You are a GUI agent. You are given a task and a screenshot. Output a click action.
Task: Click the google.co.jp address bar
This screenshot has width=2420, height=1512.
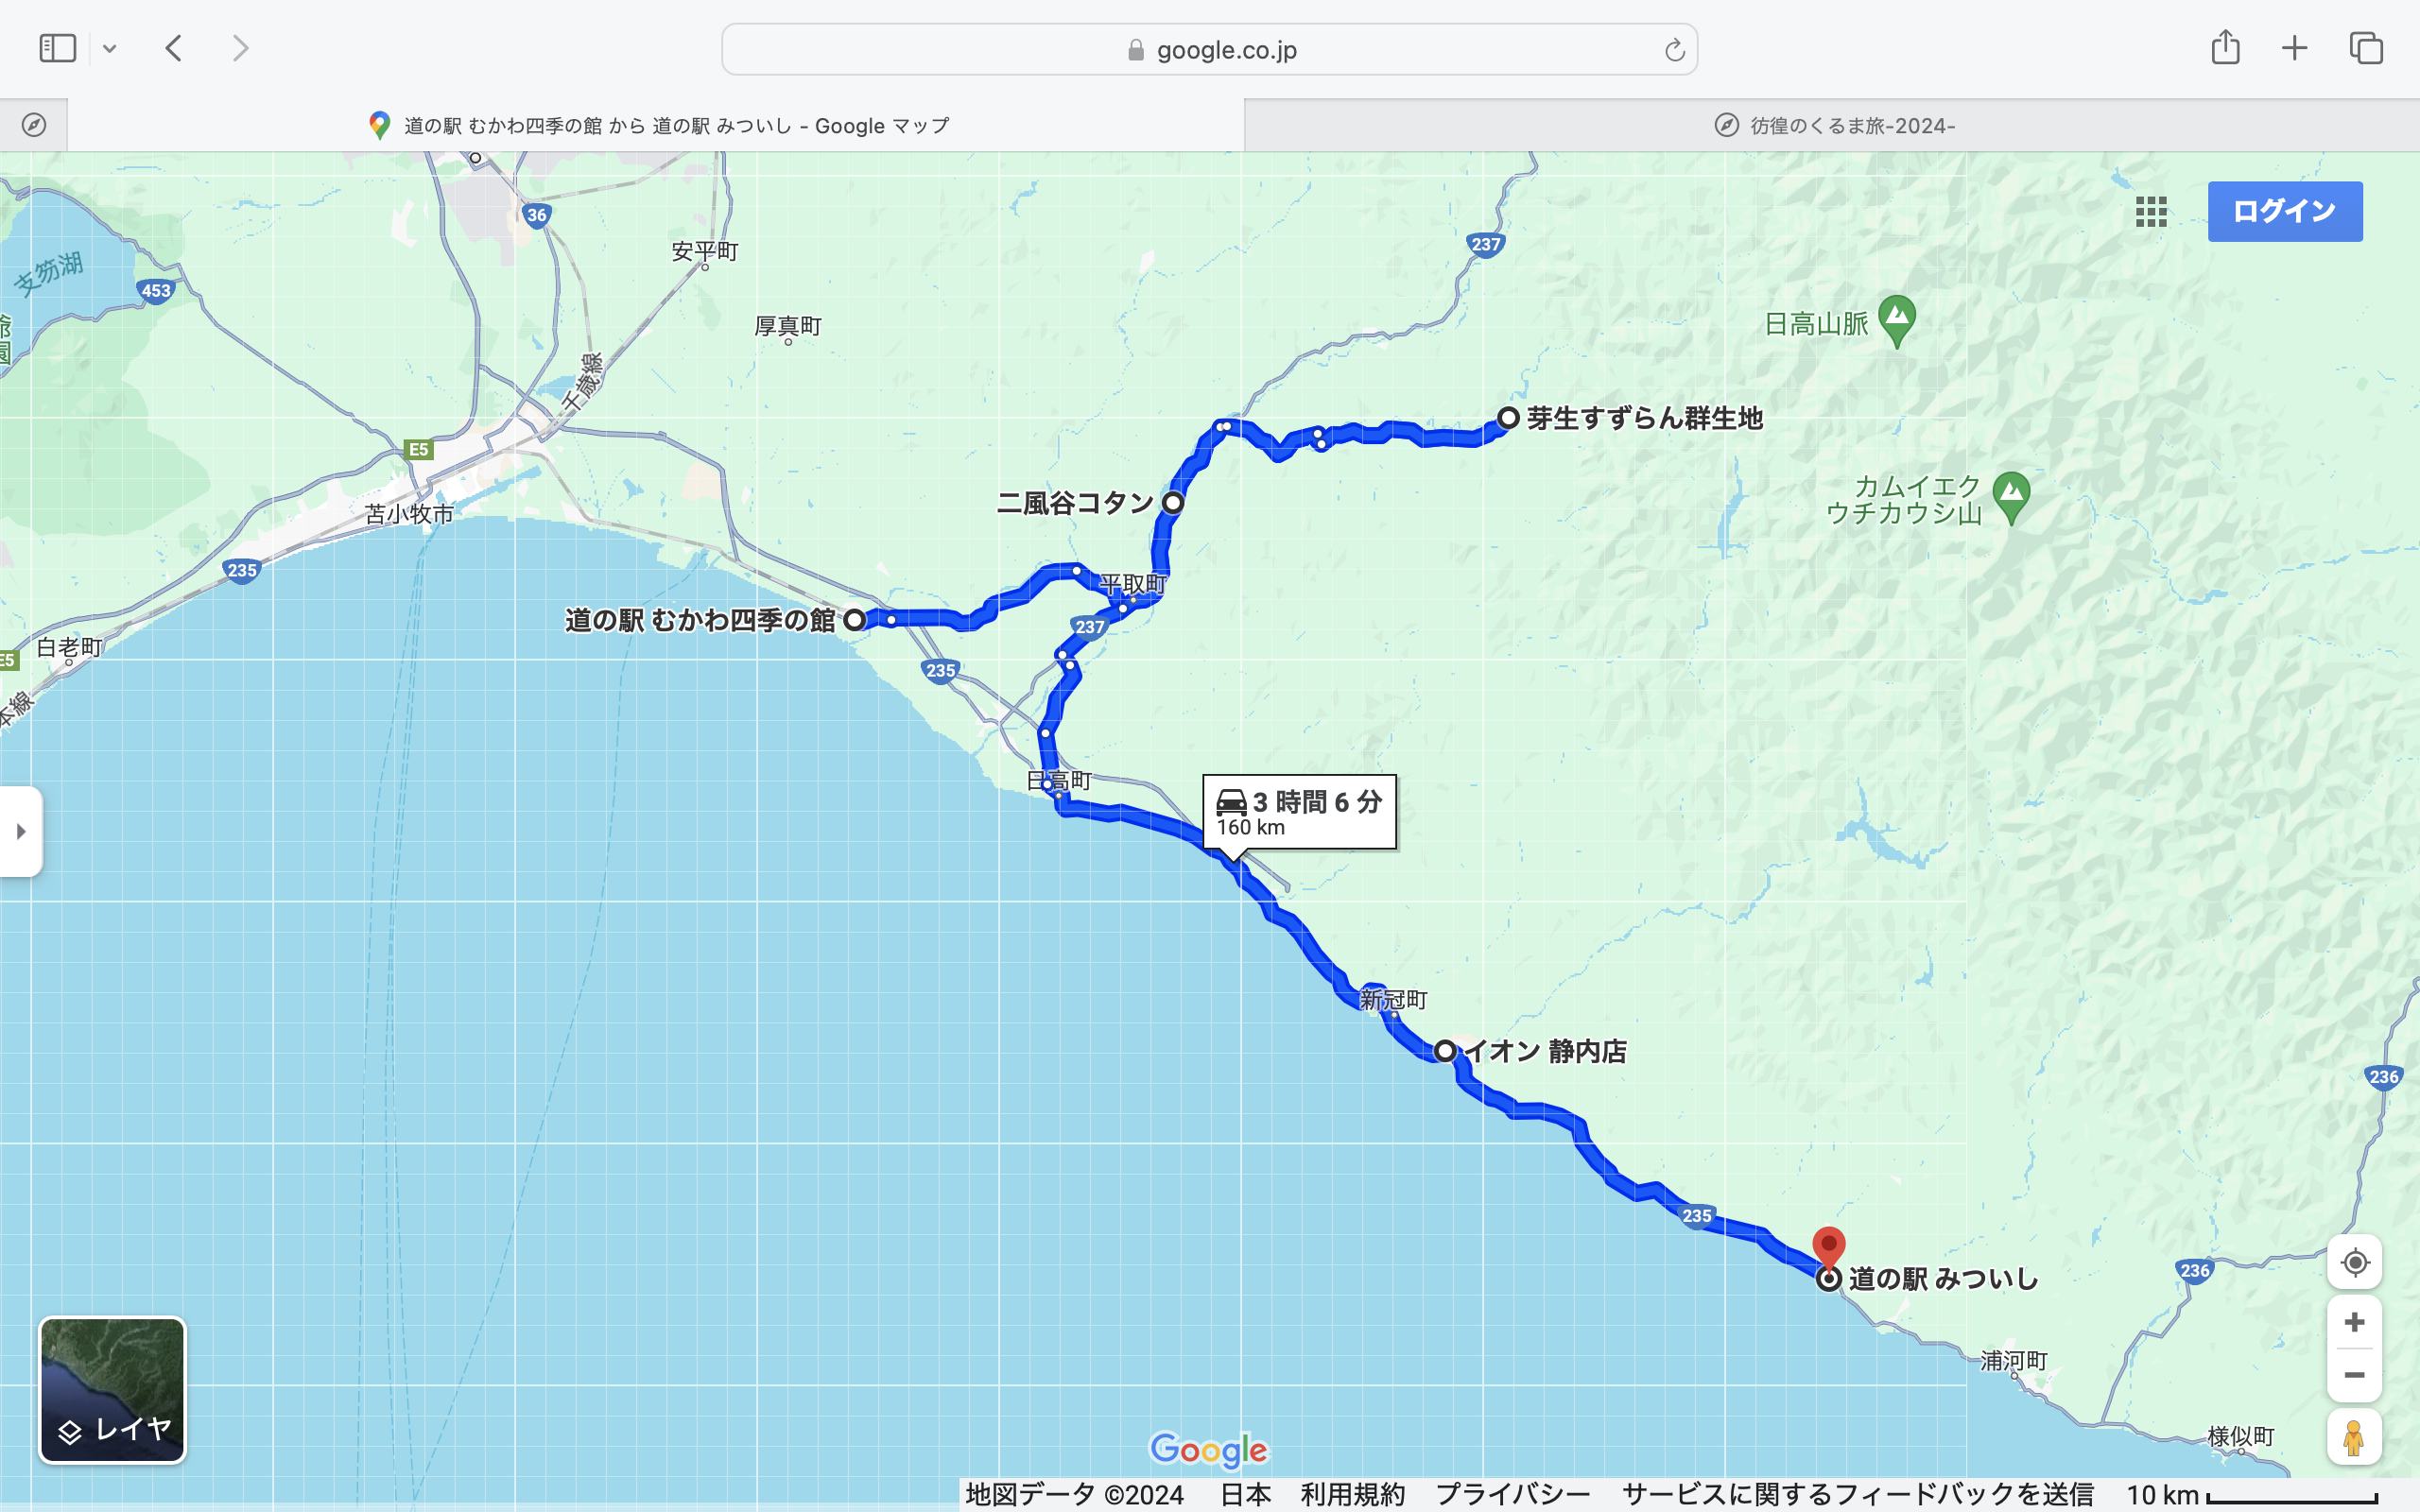point(1209,50)
